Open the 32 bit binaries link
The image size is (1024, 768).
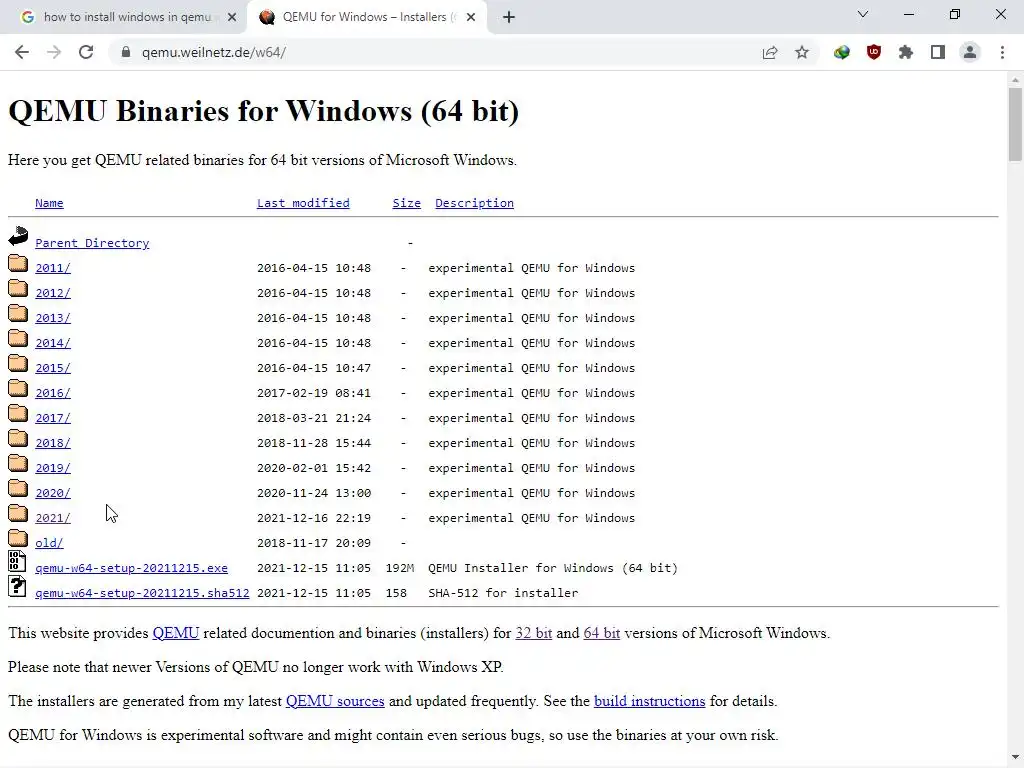point(534,633)
